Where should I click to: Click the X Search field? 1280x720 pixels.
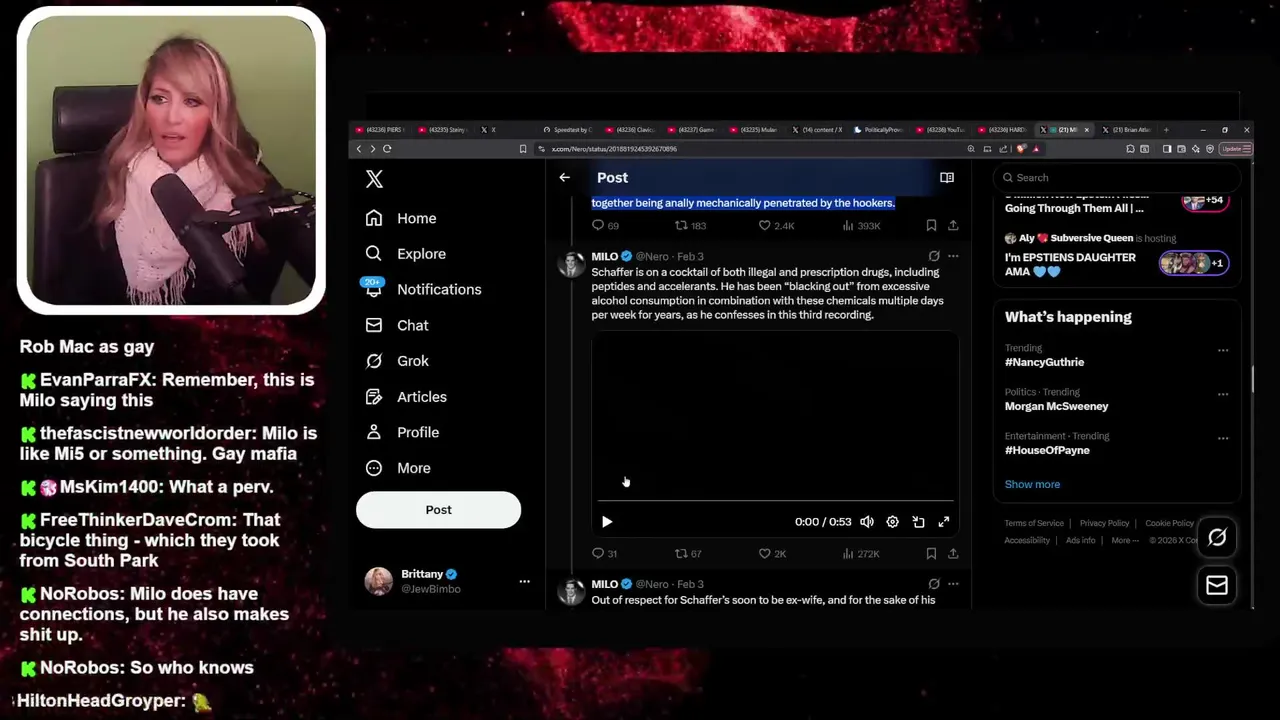point(1117,177)
